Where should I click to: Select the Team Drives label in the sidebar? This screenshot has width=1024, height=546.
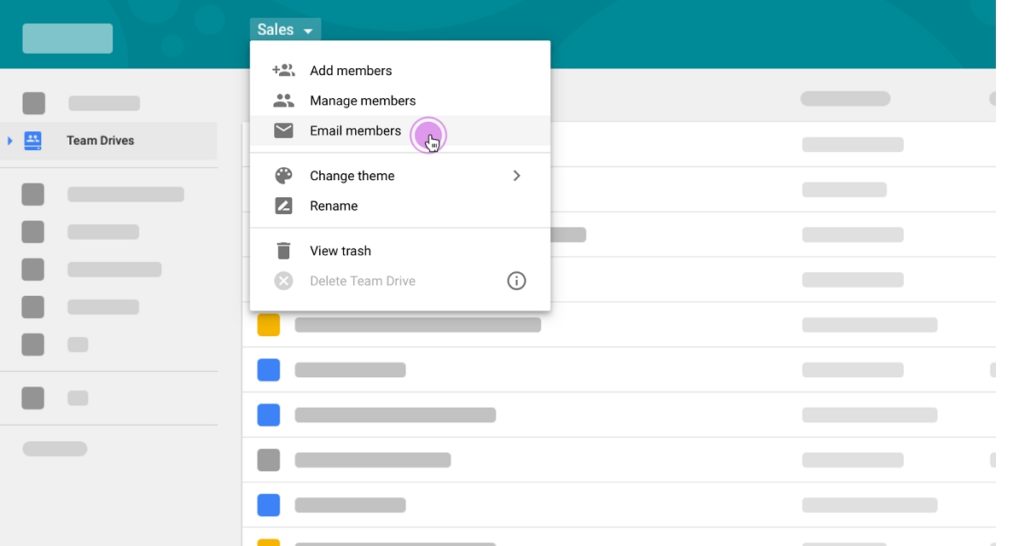[100, 141]
